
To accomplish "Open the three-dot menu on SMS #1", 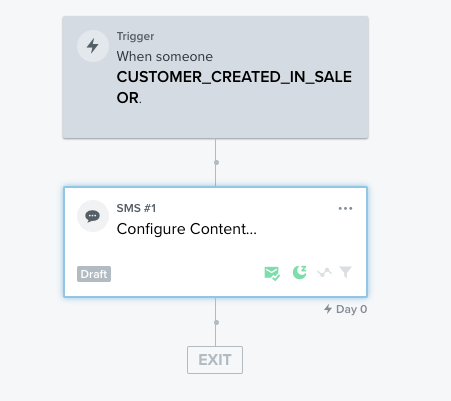I will (345, 208).
